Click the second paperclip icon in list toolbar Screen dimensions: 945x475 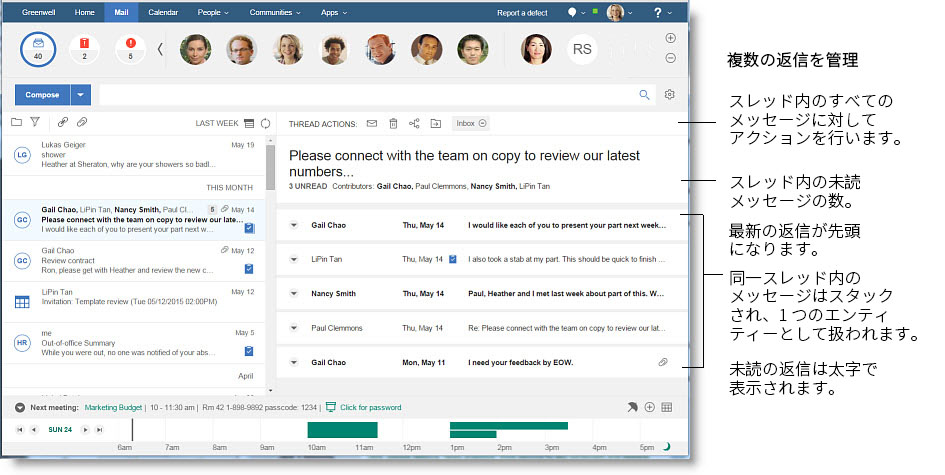tap(82, 122)
